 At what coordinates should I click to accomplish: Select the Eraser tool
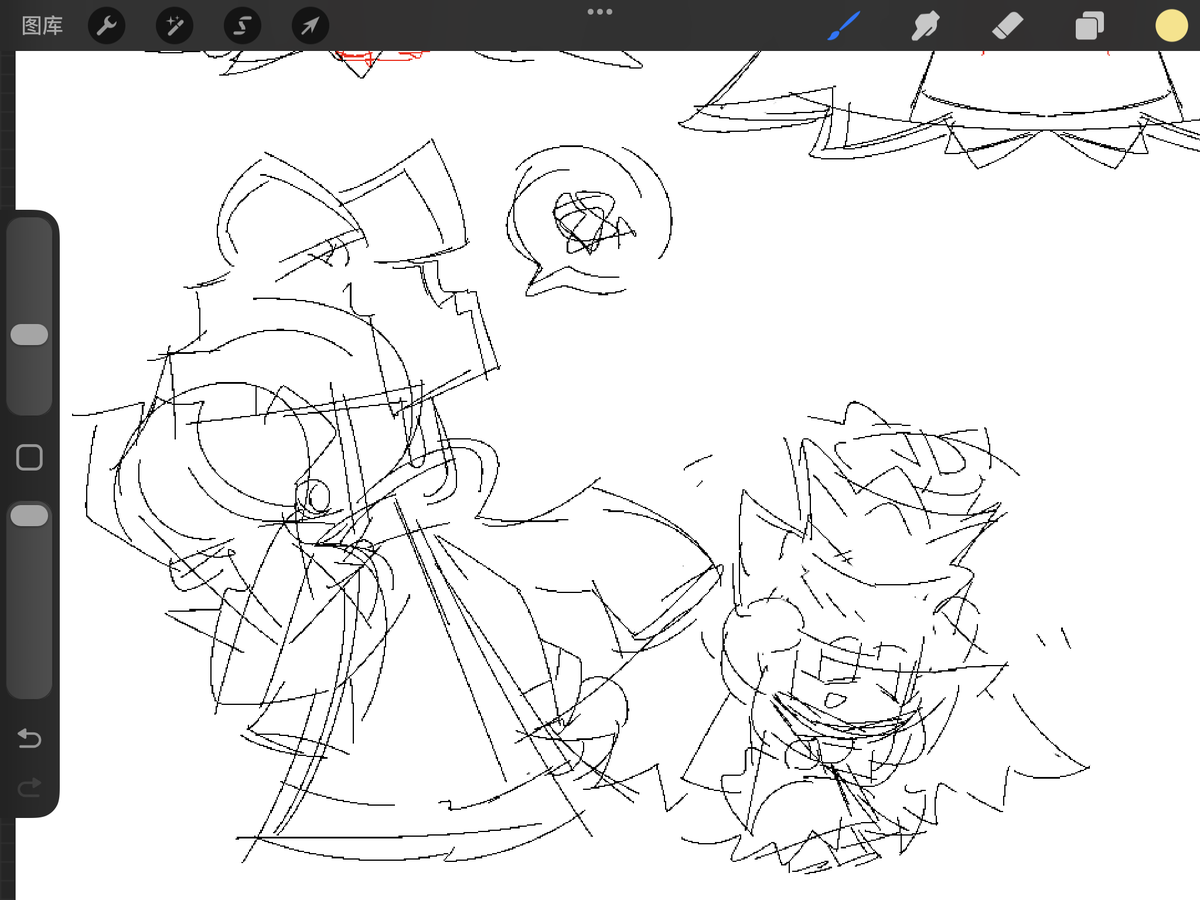(x=1008, y=26)
